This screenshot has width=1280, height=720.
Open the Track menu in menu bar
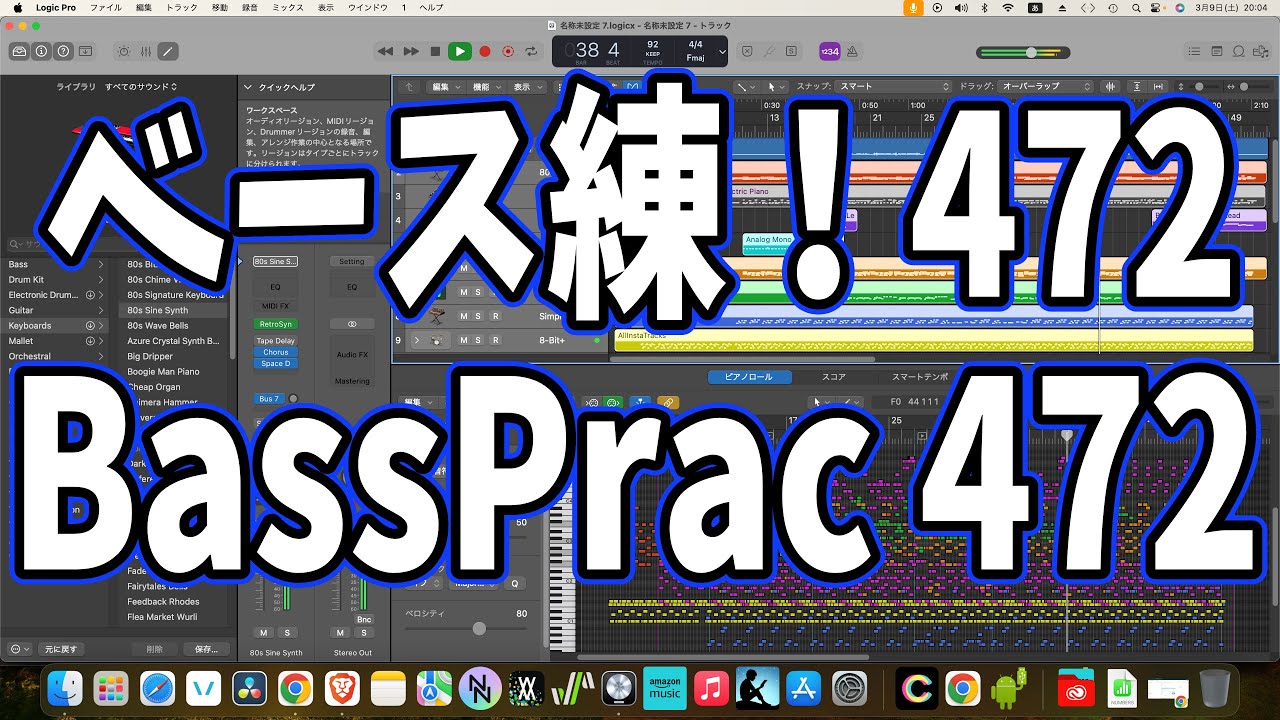tap(181, 8)
